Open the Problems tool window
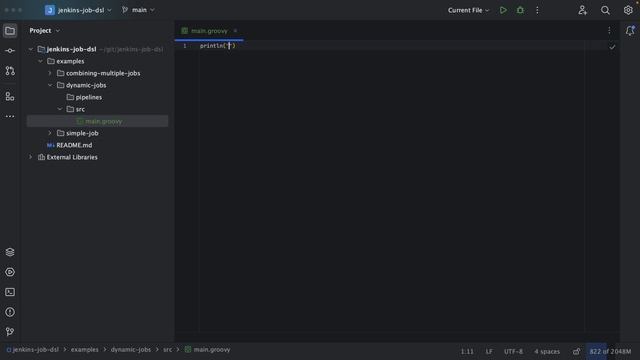Screen dimensions: 640x360 coord(10,312)
